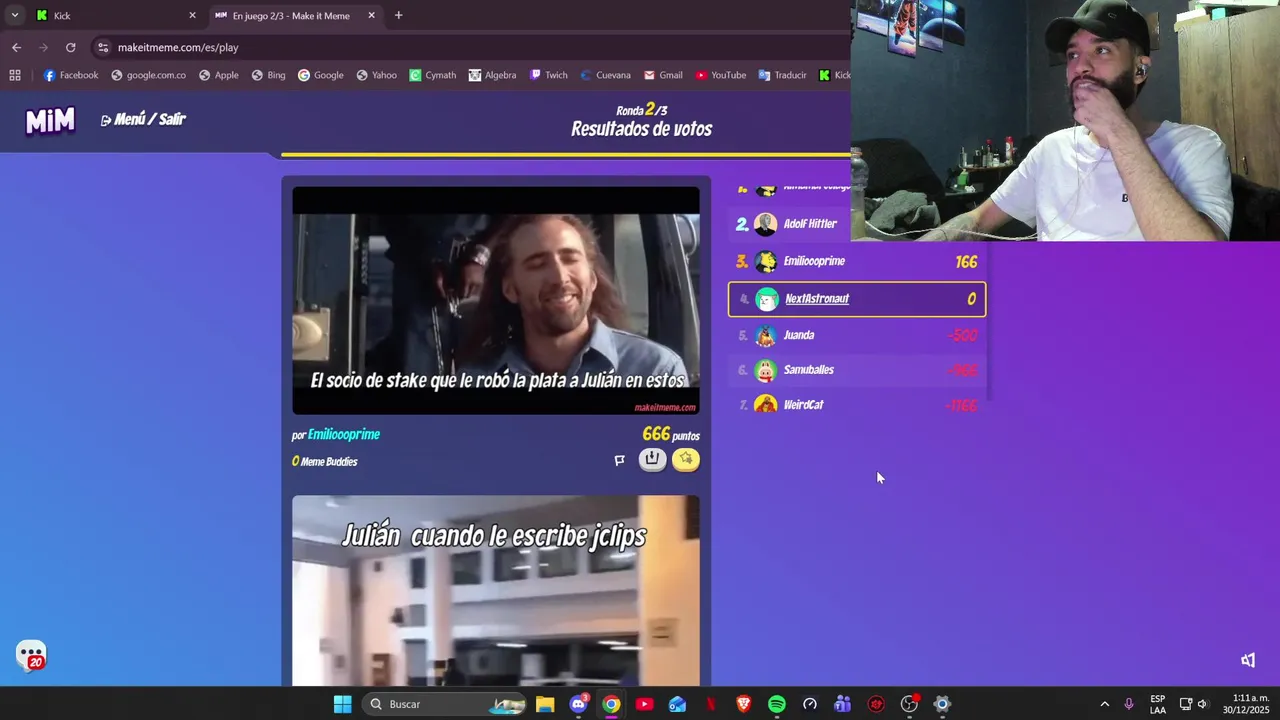Open the system volume control
1280x720 pixels.
[1202, 704]
